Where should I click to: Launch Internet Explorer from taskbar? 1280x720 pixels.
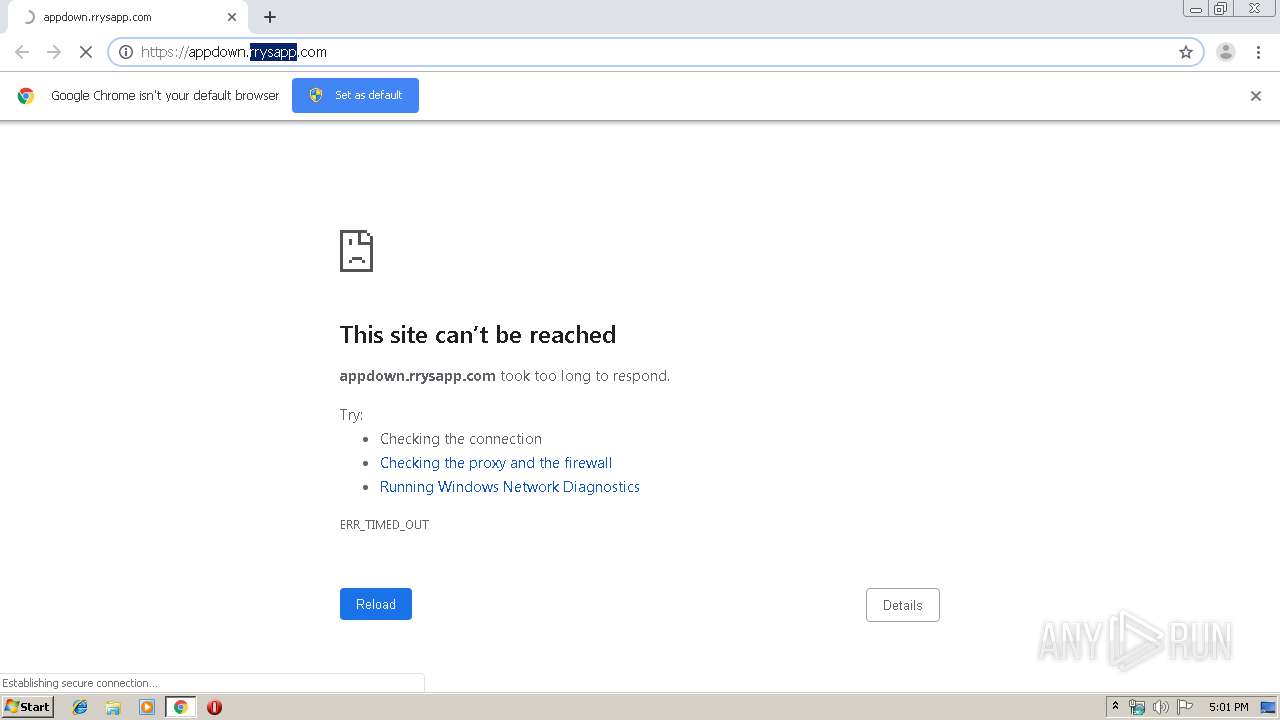(x=80, y=707)
